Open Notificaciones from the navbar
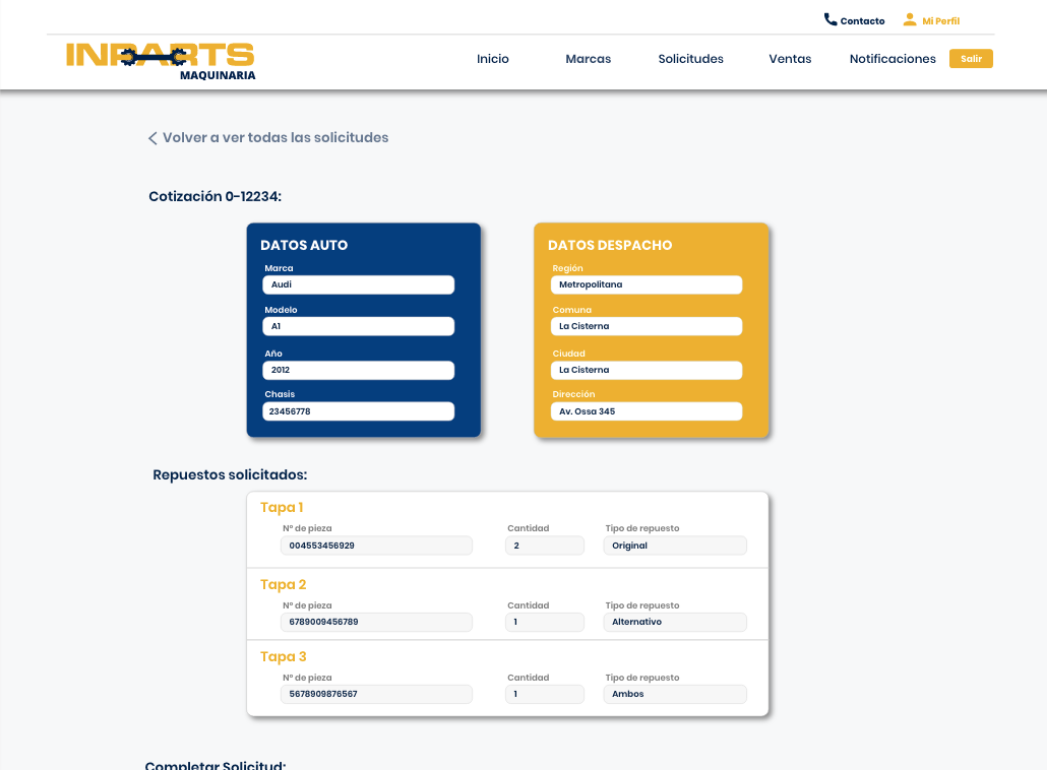This screenshot has height=770, width=1047. click(892, 59)
